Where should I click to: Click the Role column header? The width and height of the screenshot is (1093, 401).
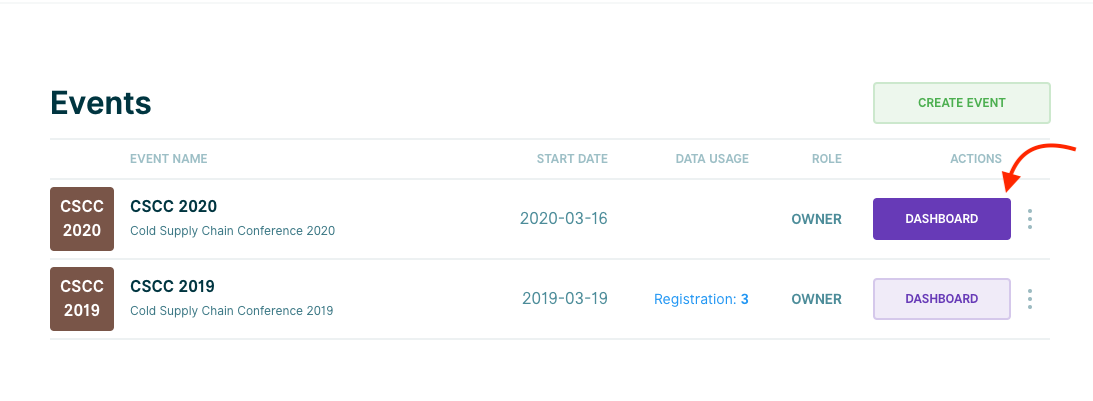coord(826,159)
